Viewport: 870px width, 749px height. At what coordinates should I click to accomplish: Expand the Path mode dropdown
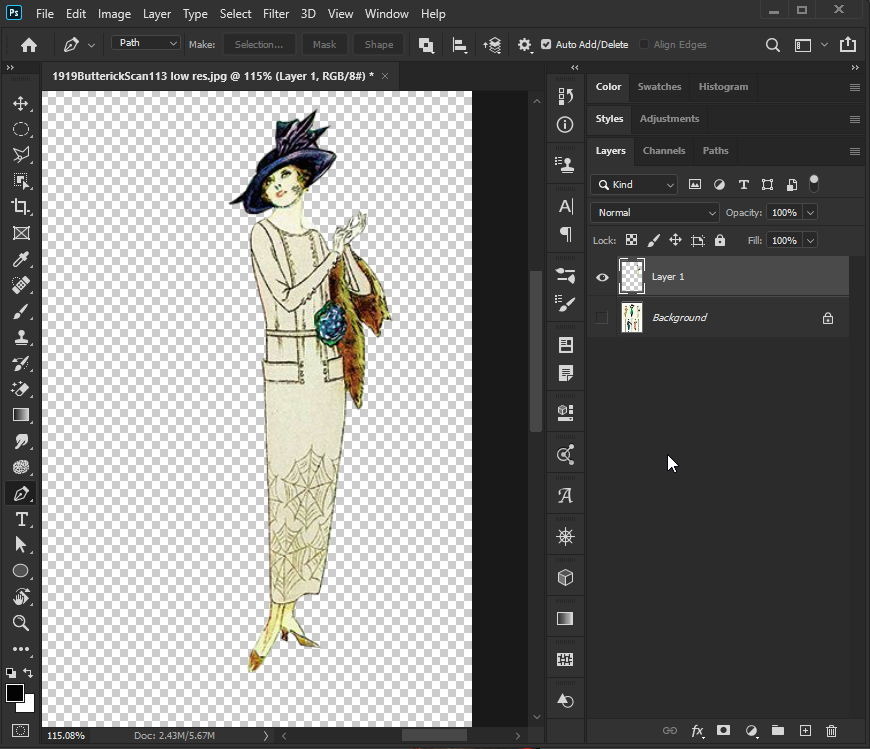[x=147, y=44]
